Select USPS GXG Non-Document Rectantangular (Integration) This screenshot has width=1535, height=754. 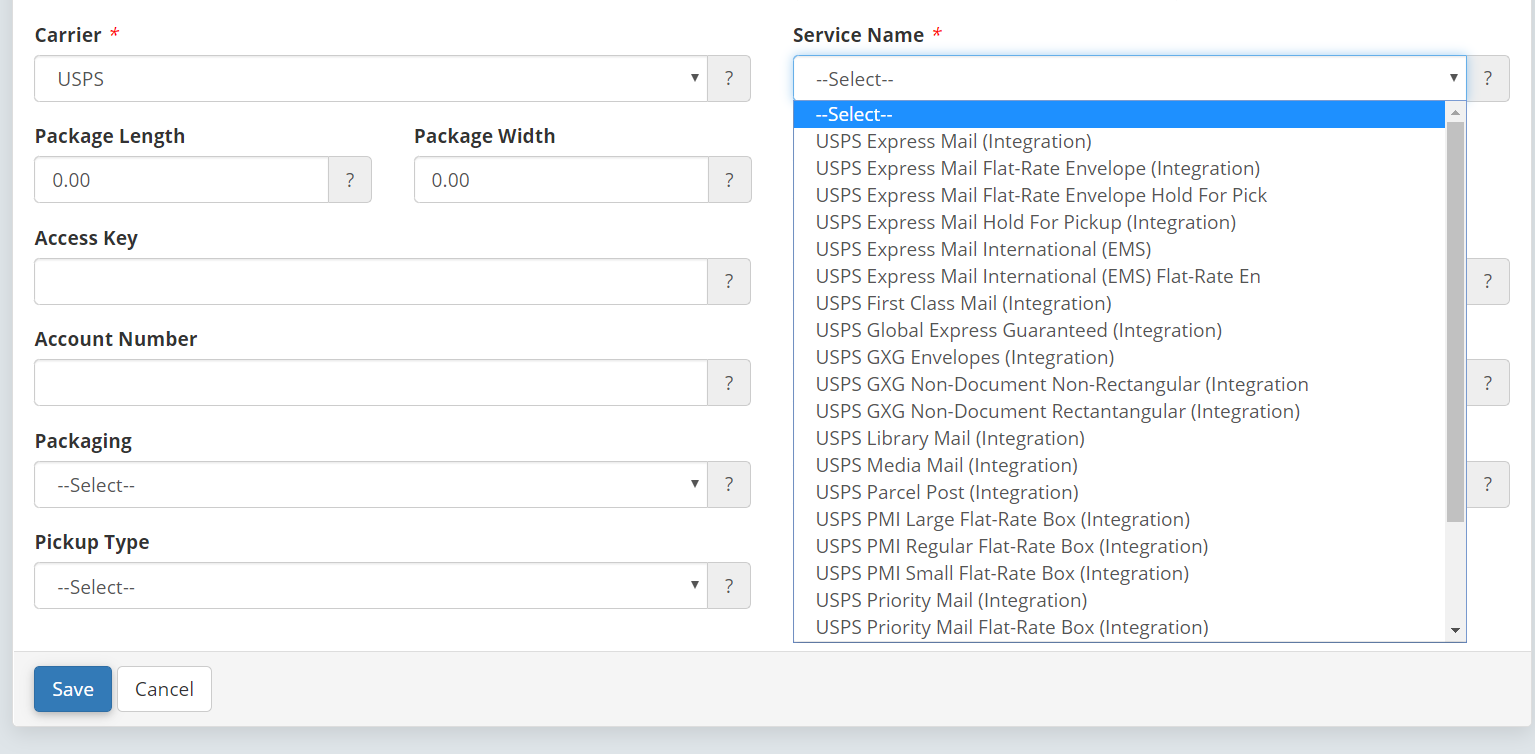[x=1120, y=411]
